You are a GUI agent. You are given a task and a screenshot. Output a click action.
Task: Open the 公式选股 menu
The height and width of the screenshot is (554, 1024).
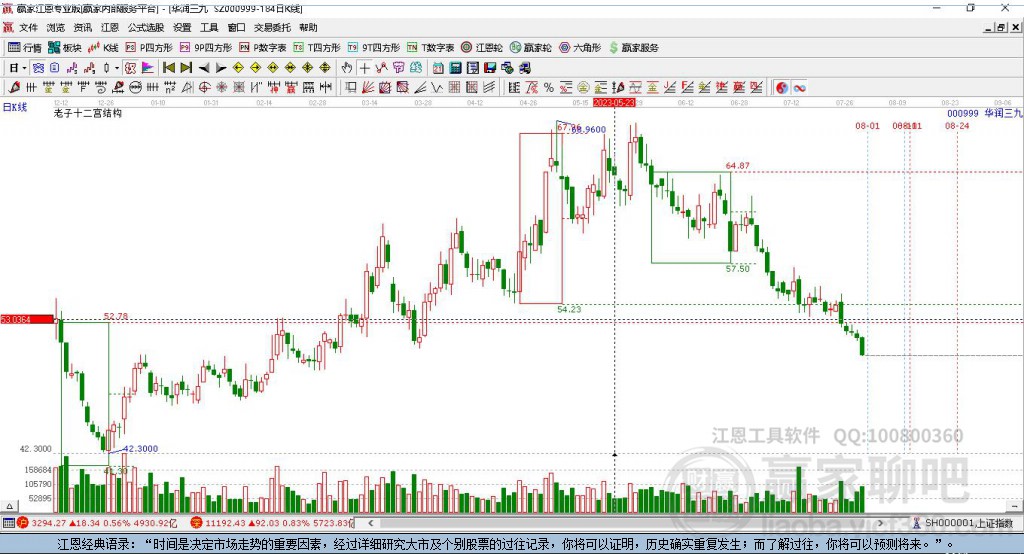pyautogui.click(x=146, y=27)
